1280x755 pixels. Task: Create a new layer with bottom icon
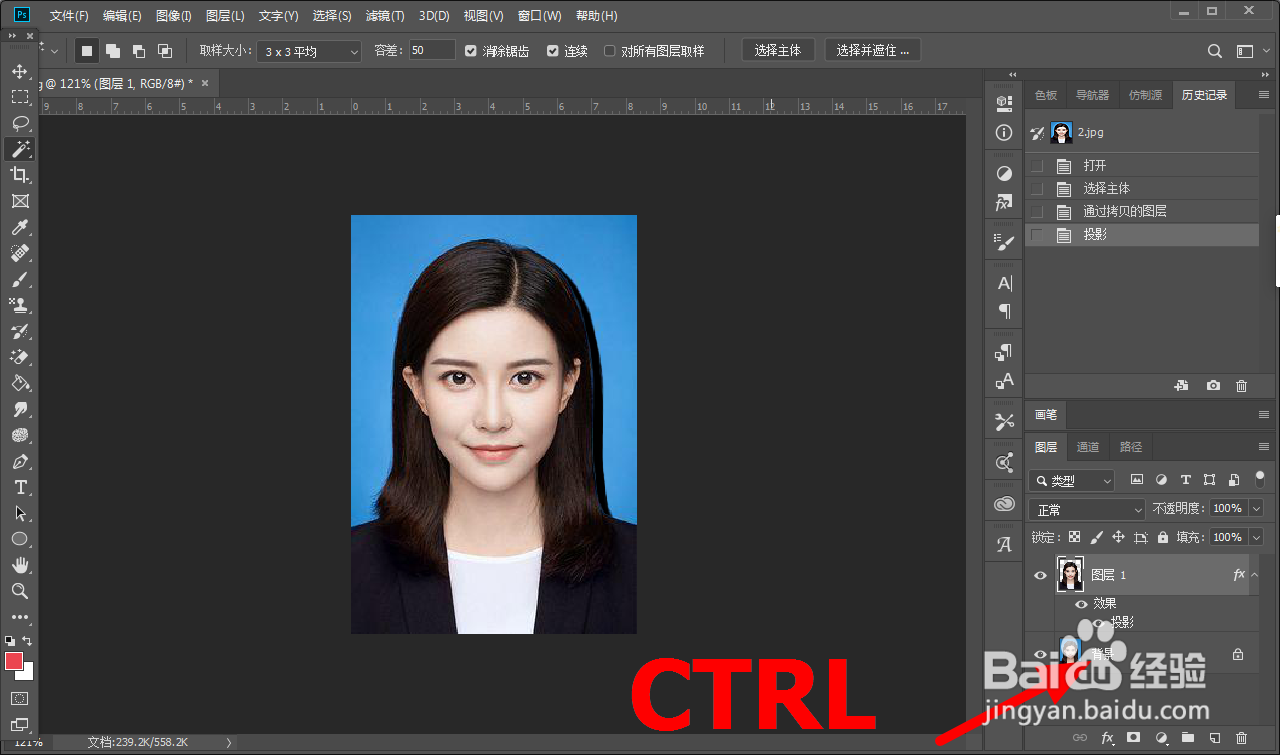pos(1214,738)
